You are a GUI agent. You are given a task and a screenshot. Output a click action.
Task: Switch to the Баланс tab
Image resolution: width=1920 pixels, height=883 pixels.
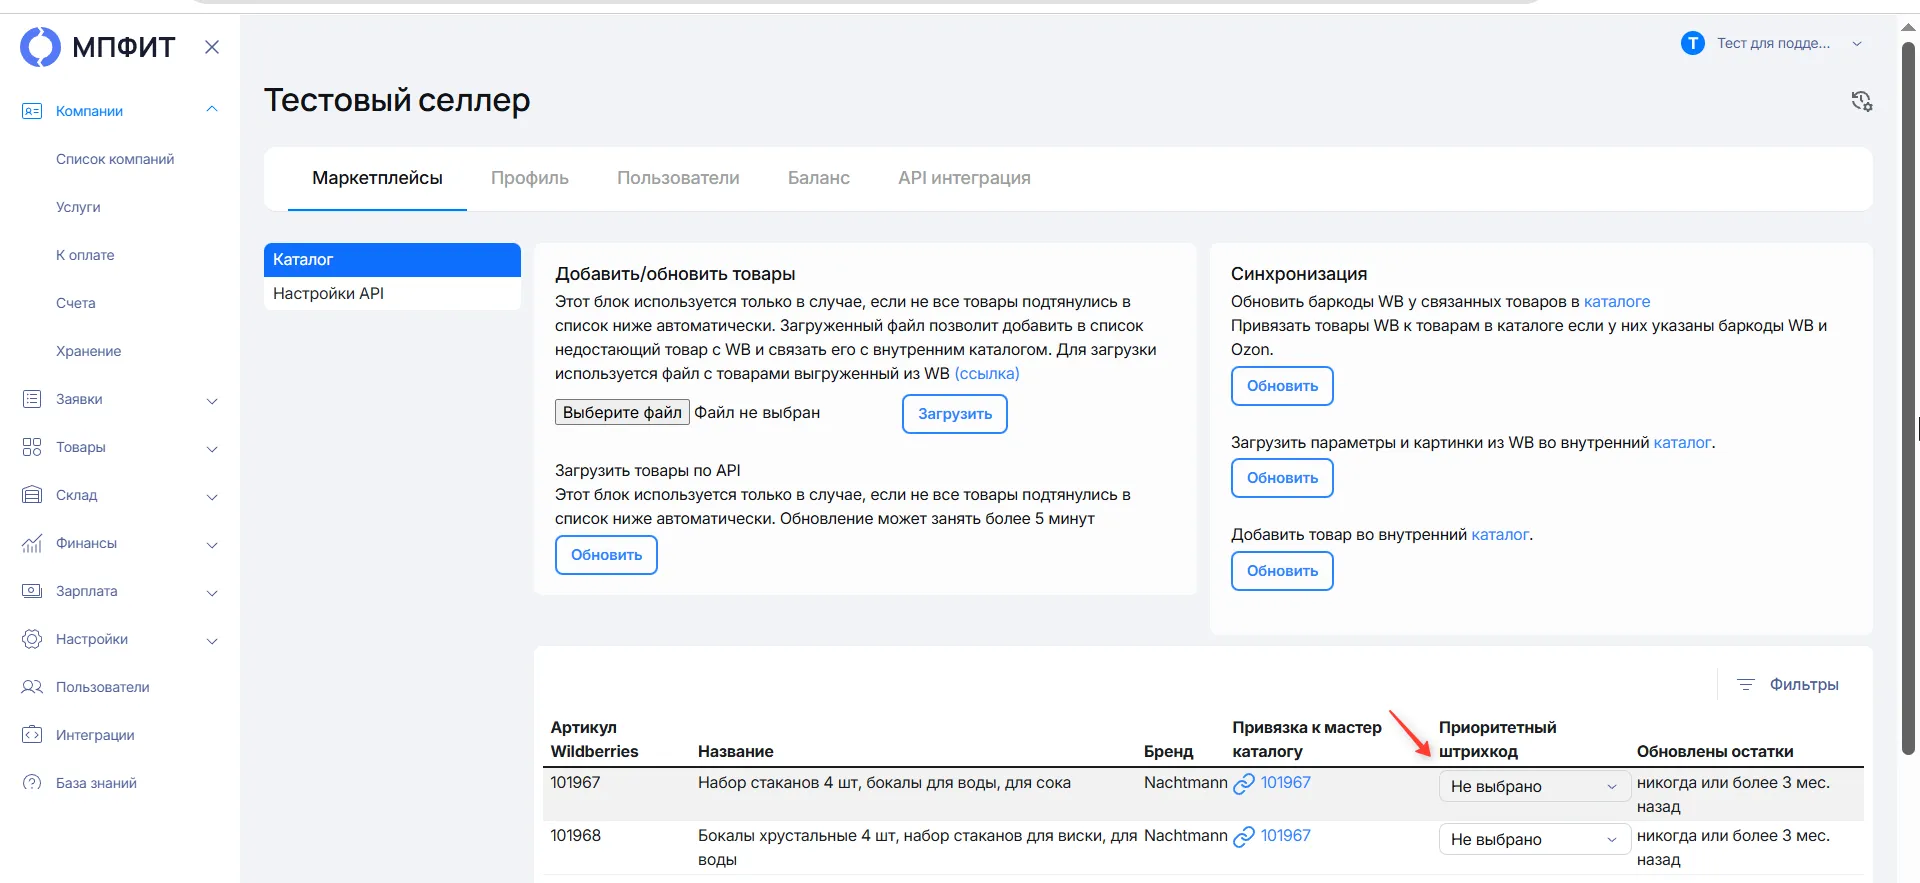pyautogui.click(x=819, y=178)
